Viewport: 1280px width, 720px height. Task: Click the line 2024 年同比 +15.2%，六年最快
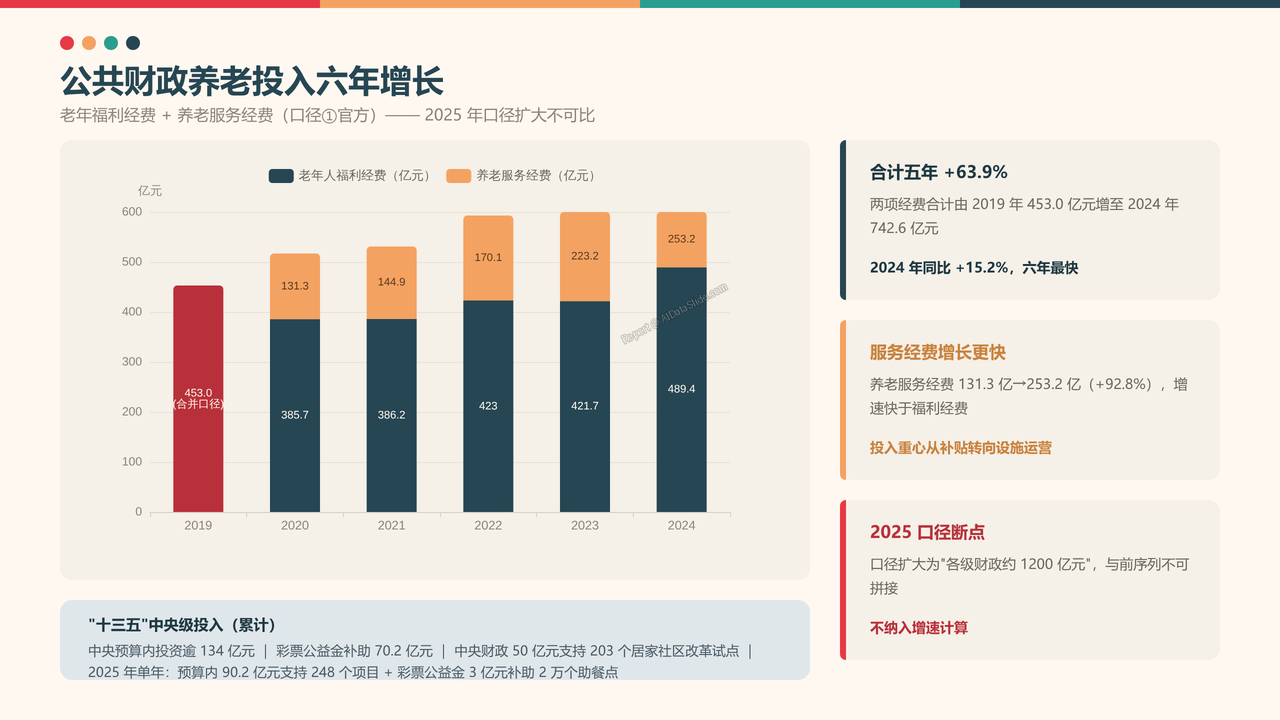[974, 268]
